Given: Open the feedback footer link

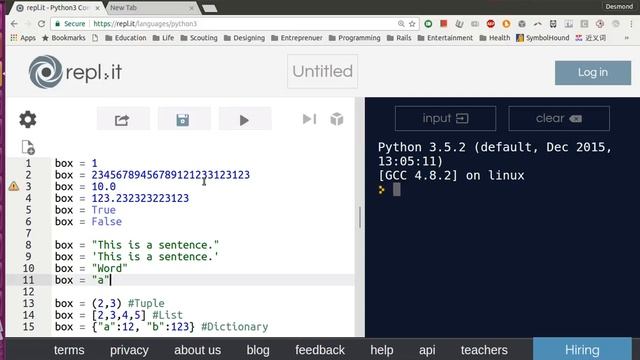Looking at the screenshot, I should click(320, 350).
